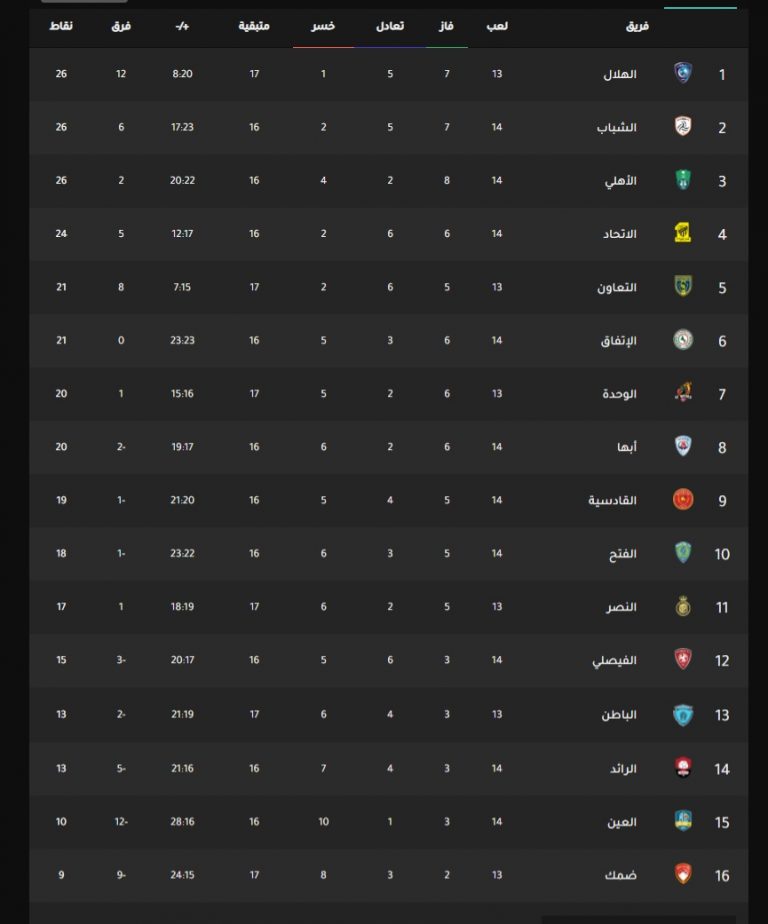
Task: Open the أبها team name link
Action: point(627,447)
